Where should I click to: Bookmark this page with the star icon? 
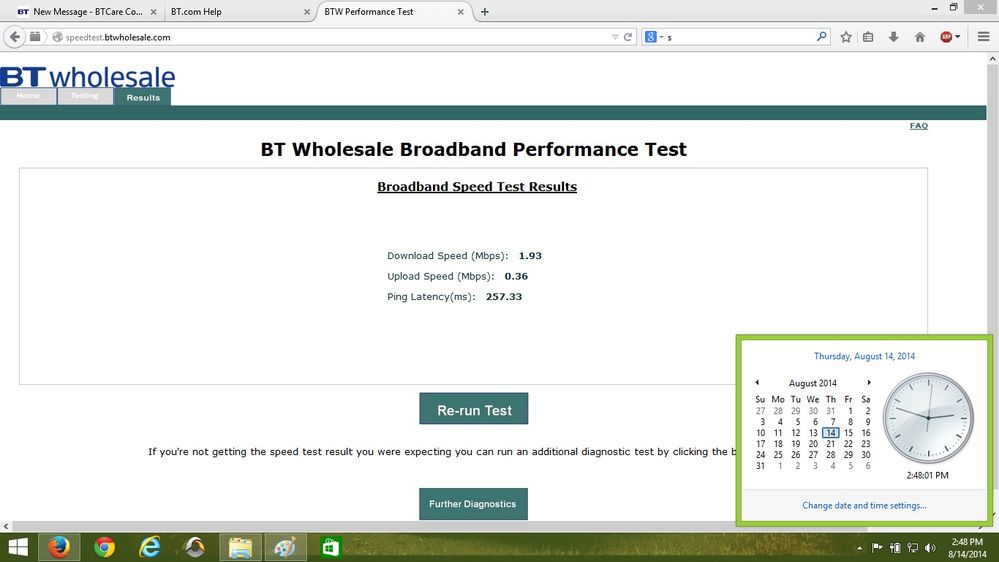(x=845, y=37)
